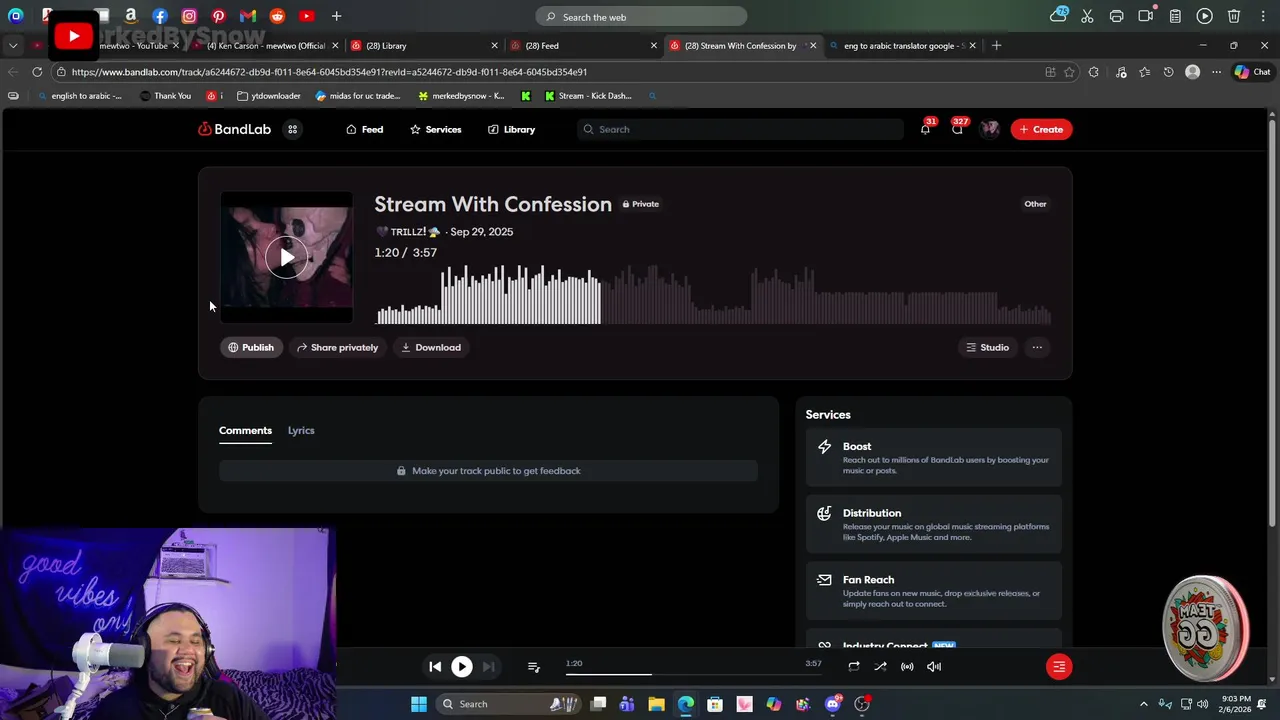This screenshot has height=720, width=1280.
Task: Open Discord from the taskbar
Action: pyautogui.click(x=833, y=704)
